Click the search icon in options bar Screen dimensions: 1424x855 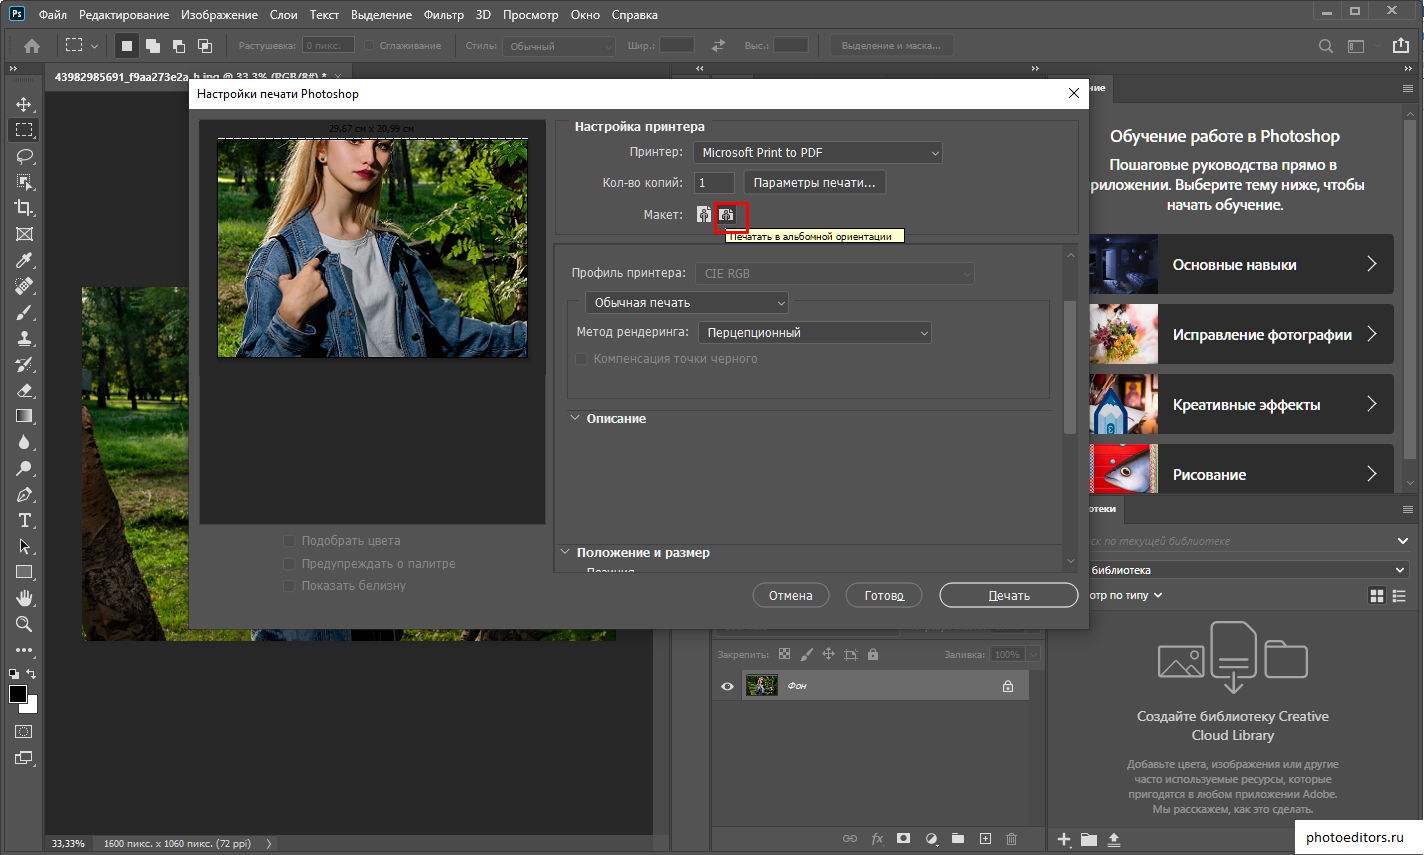tap(1326, 46)
